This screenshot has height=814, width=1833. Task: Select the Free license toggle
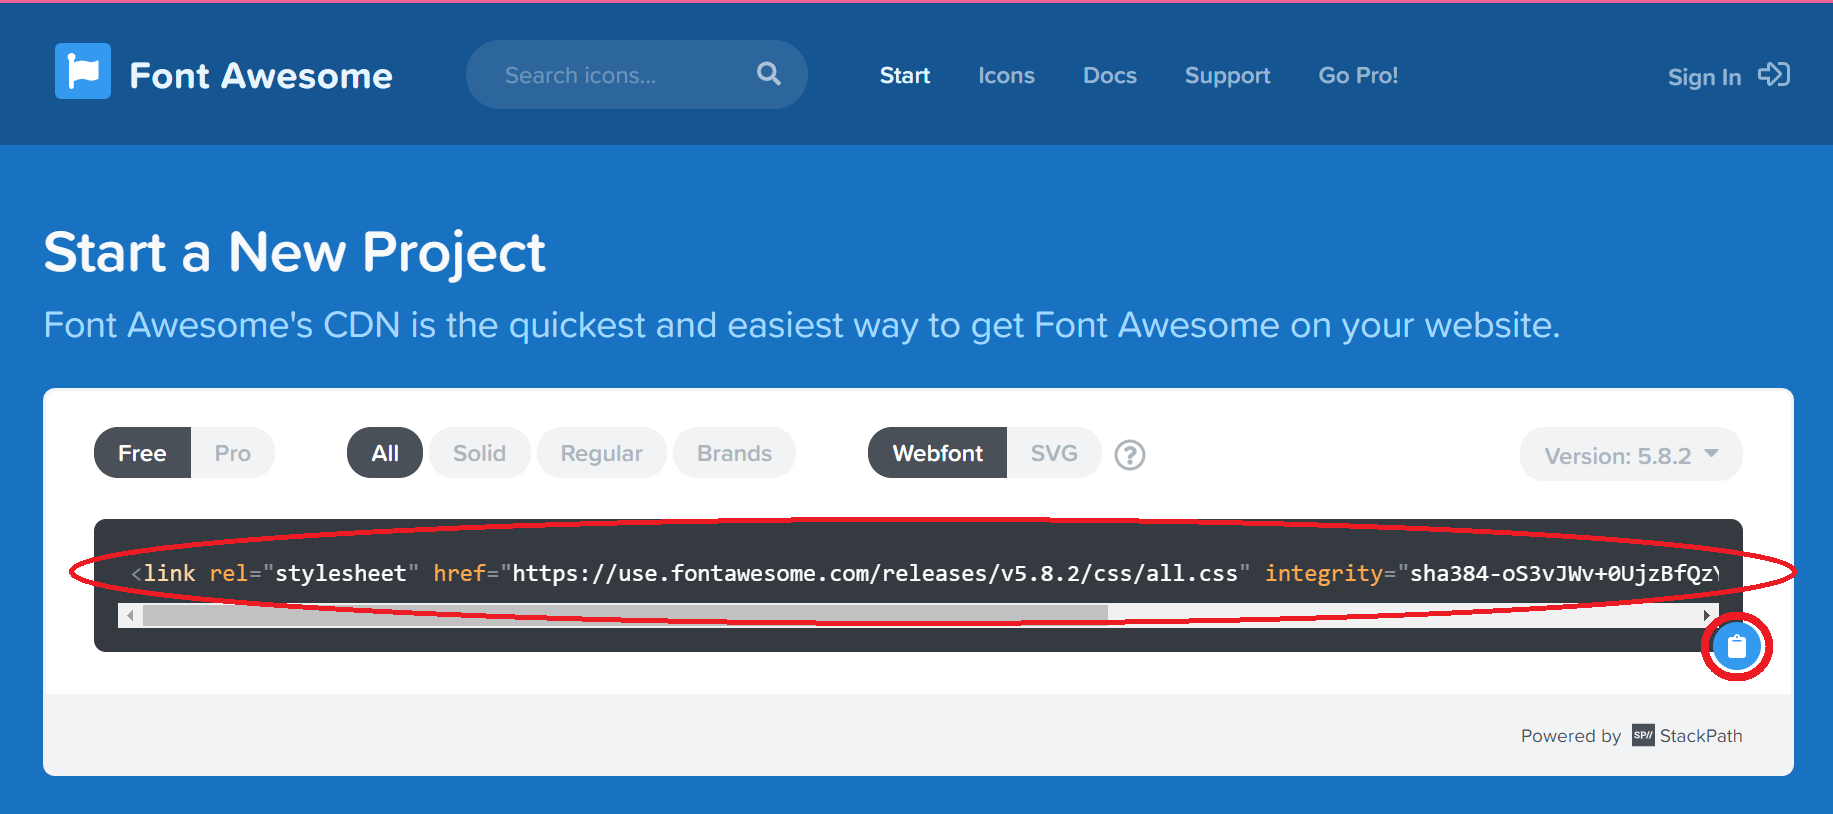click(142, 453)
